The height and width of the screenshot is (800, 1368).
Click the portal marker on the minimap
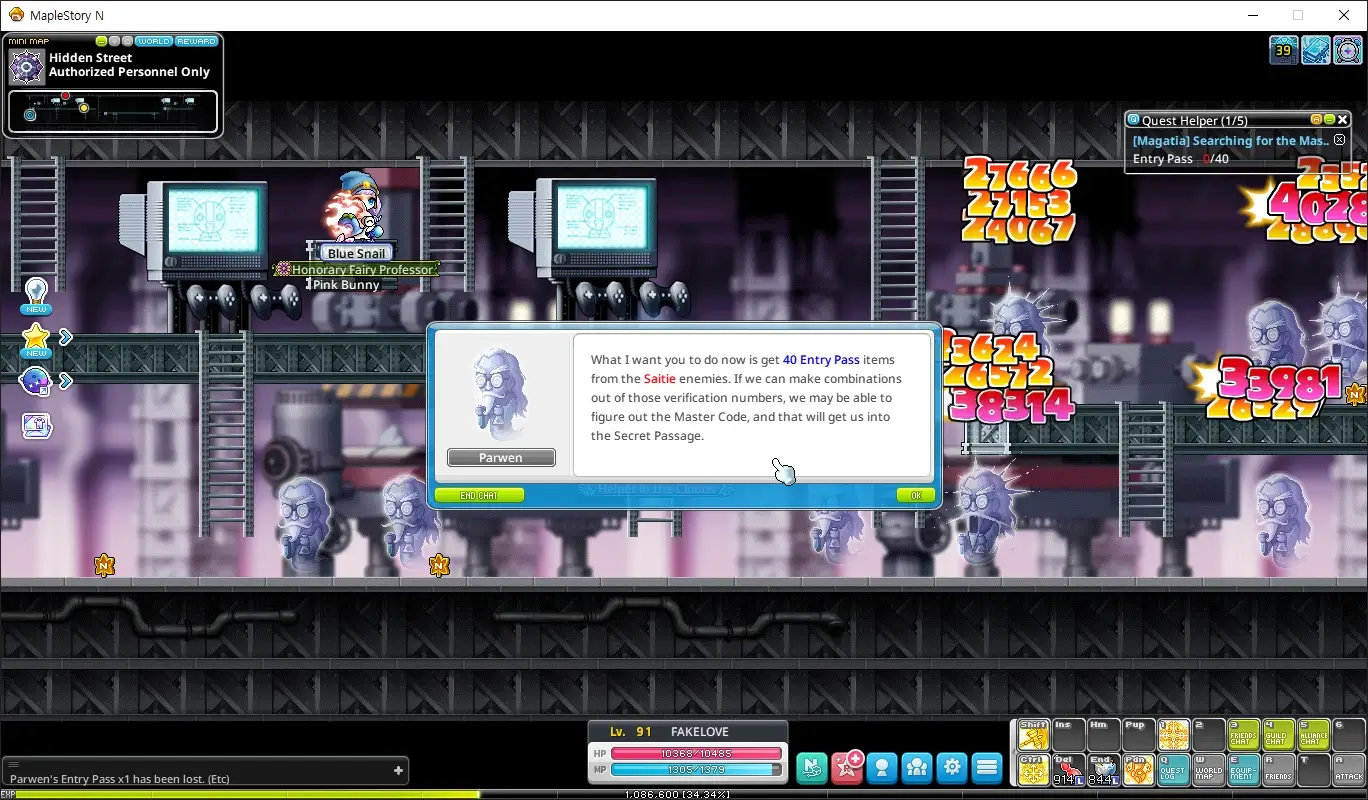click(30, 115)
